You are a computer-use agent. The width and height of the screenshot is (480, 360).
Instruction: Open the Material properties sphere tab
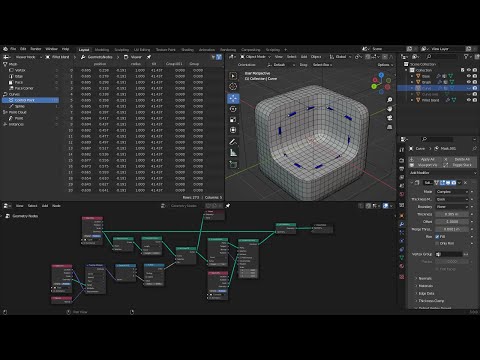[402, 266]
